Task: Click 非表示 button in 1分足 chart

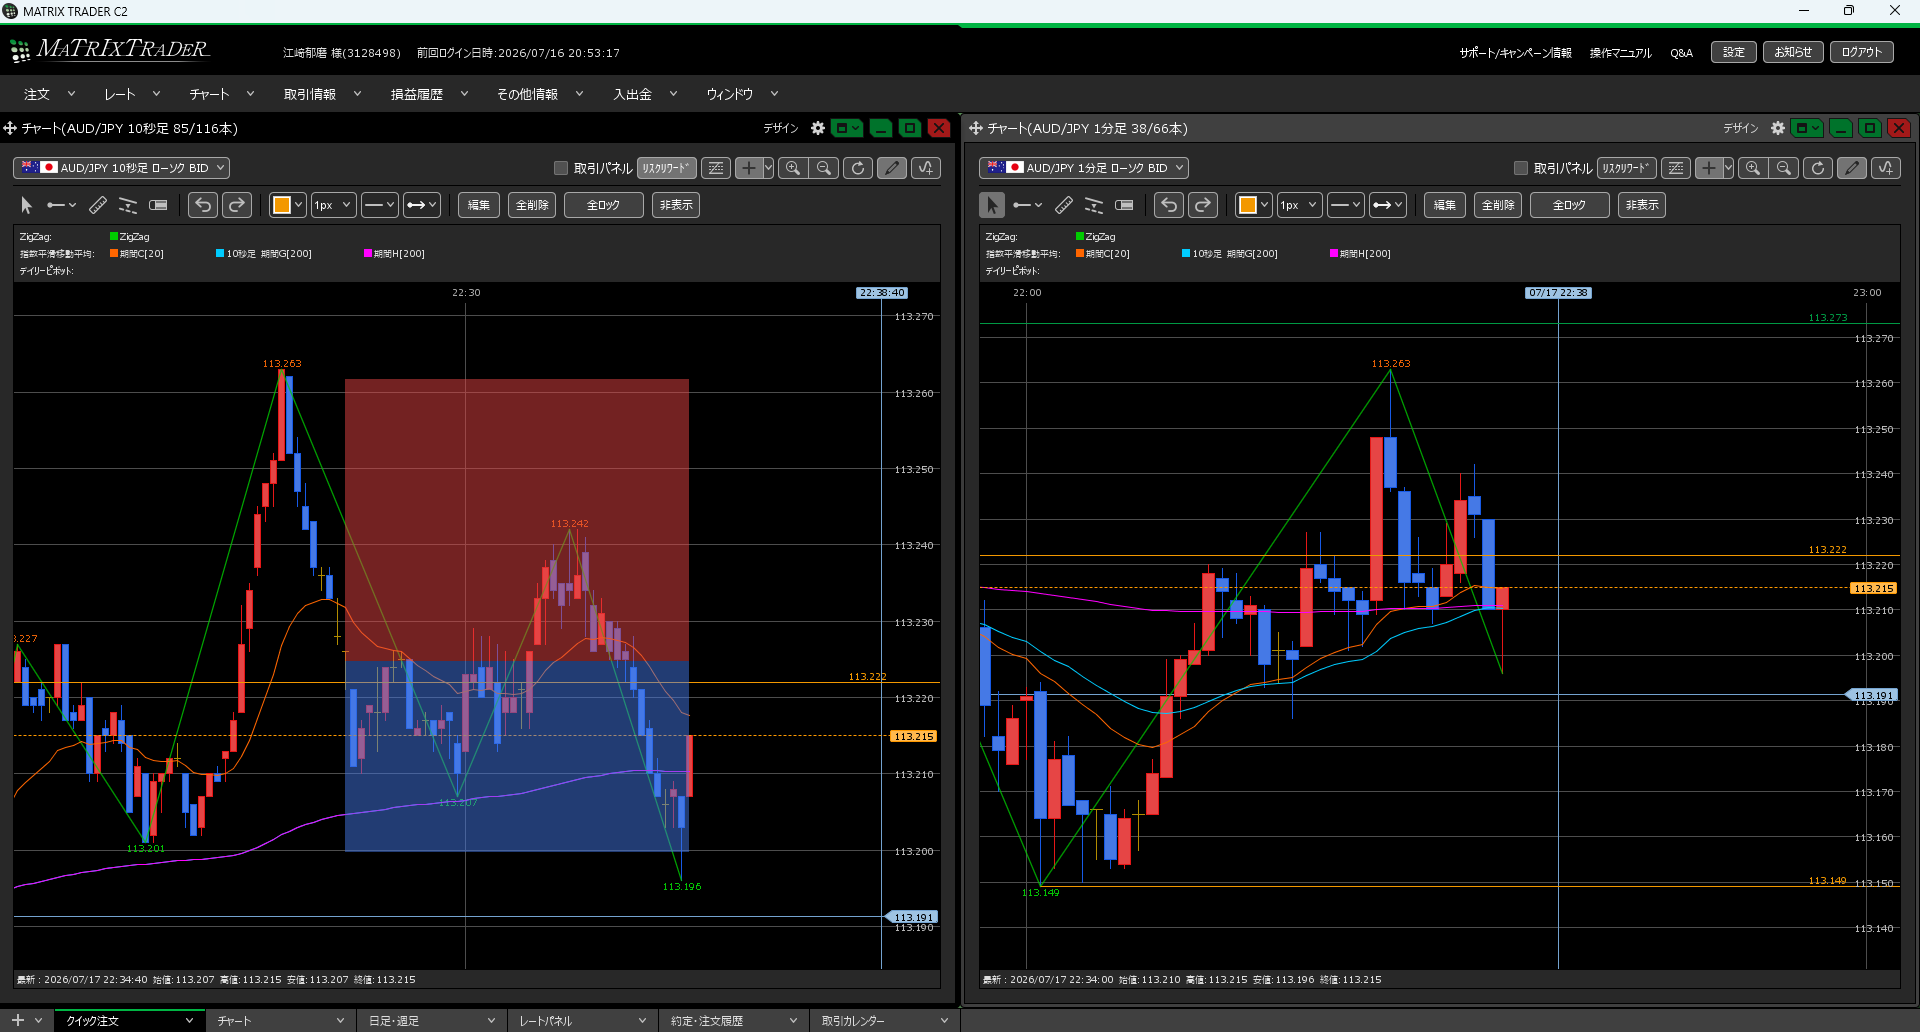Action: click(1642, 205)
